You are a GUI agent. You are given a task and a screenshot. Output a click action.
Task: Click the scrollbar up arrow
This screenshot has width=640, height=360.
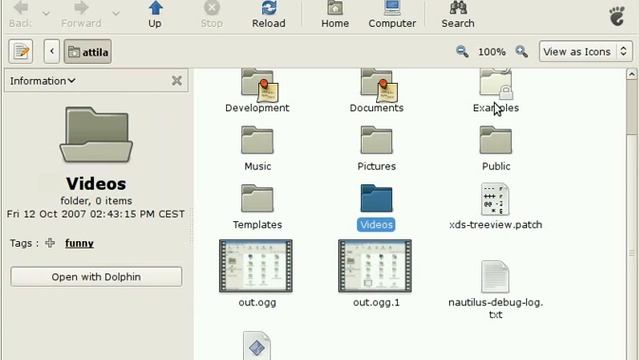pos(631,74)
